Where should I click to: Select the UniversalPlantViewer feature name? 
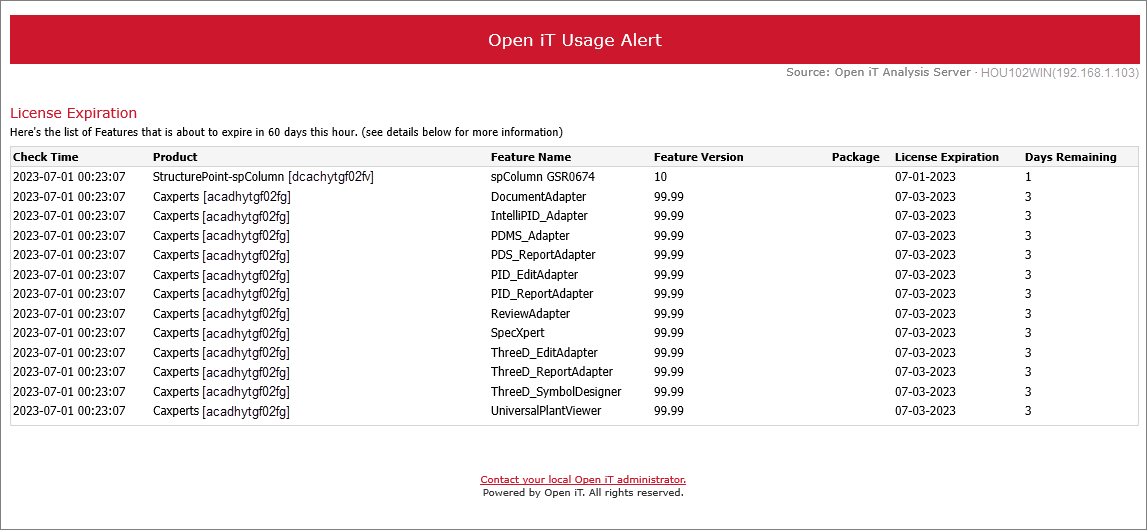(x=546, y=411)
